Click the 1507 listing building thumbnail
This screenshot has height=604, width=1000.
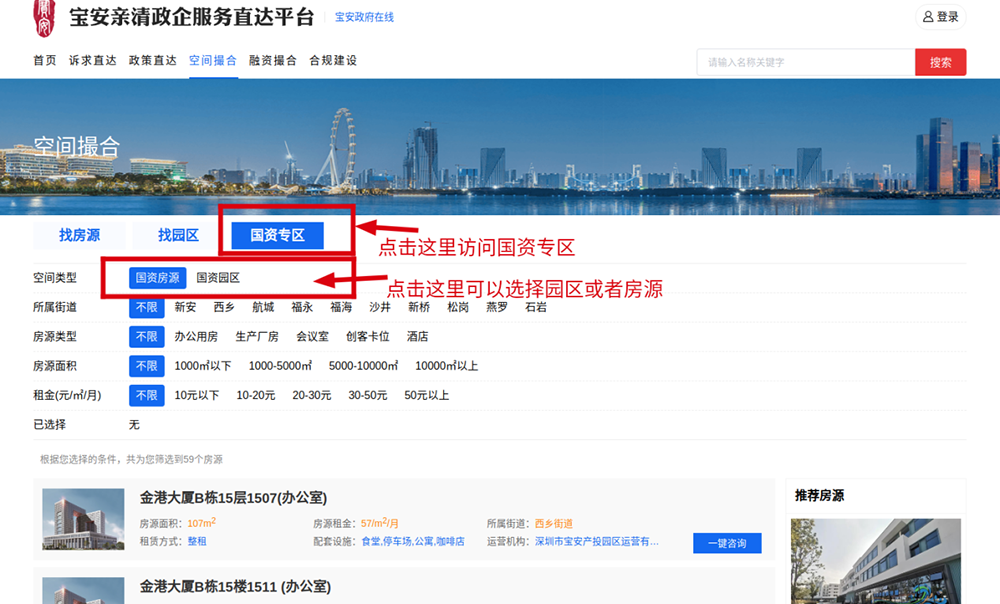pyautogui.click(x=84, y=519)
